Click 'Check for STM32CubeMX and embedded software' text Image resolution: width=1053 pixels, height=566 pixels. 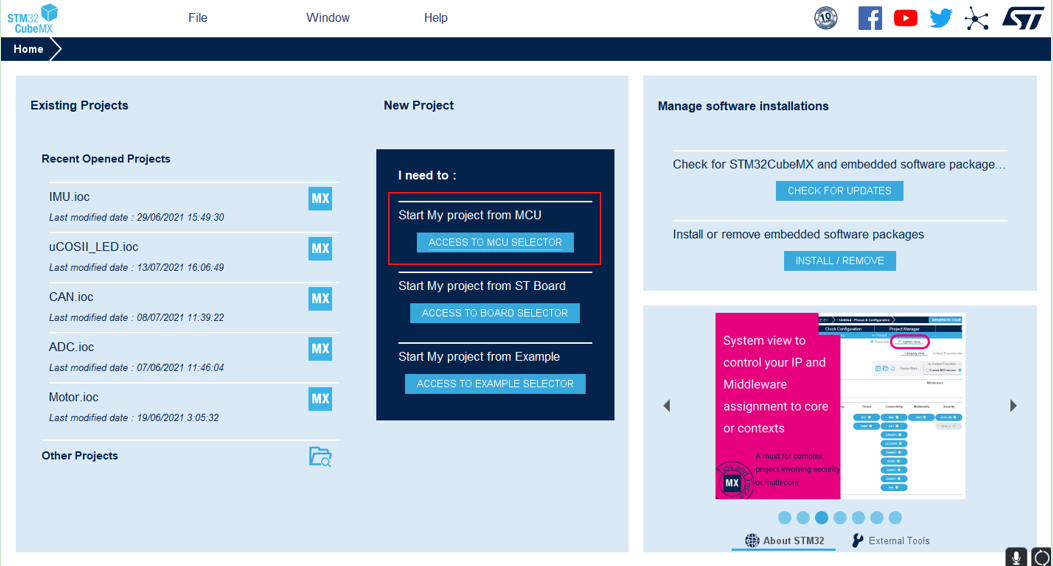click(x=839, y=164)
